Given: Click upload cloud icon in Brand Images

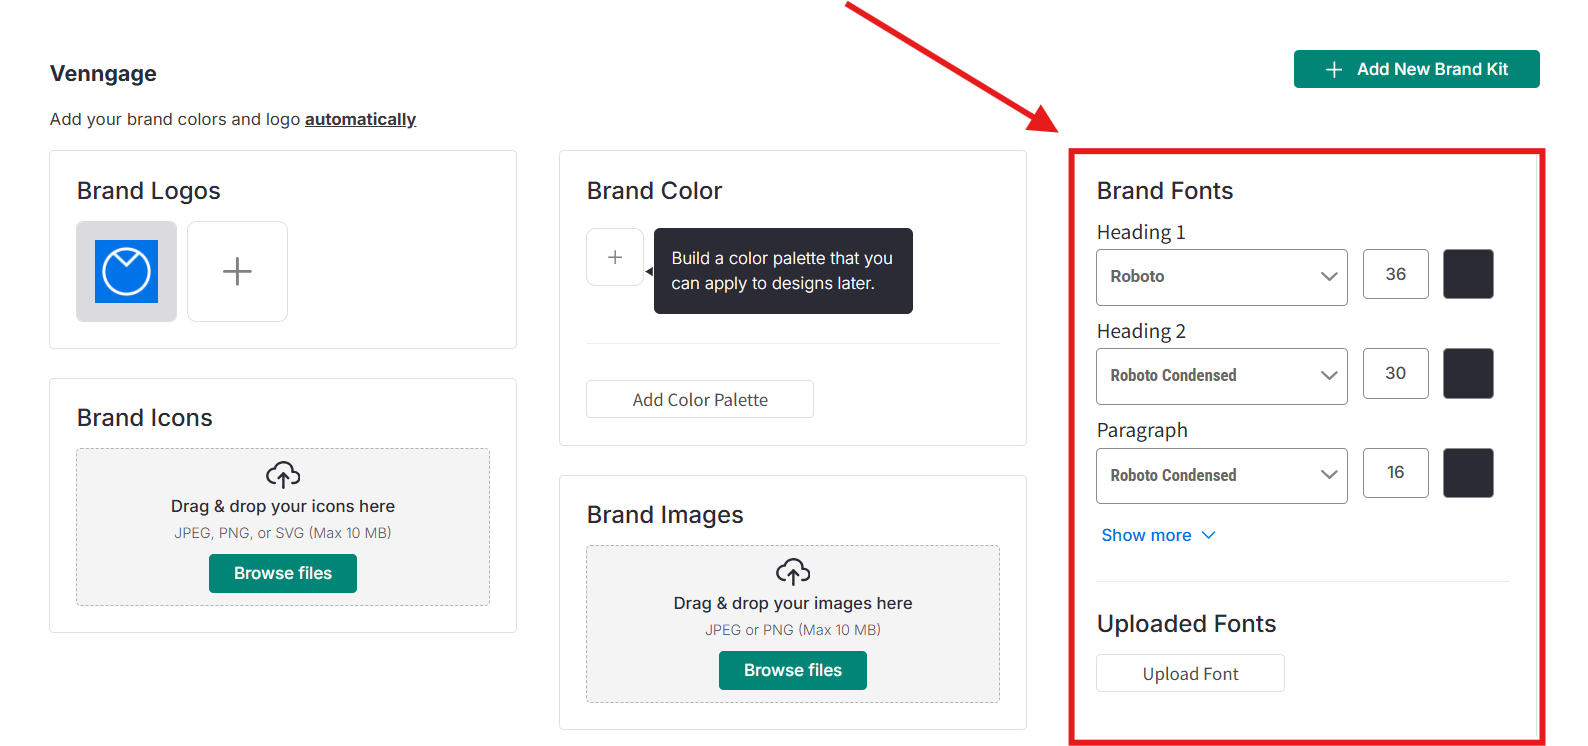Looking at the screenshot, I should pyautogui.click(x=793, y=572).
